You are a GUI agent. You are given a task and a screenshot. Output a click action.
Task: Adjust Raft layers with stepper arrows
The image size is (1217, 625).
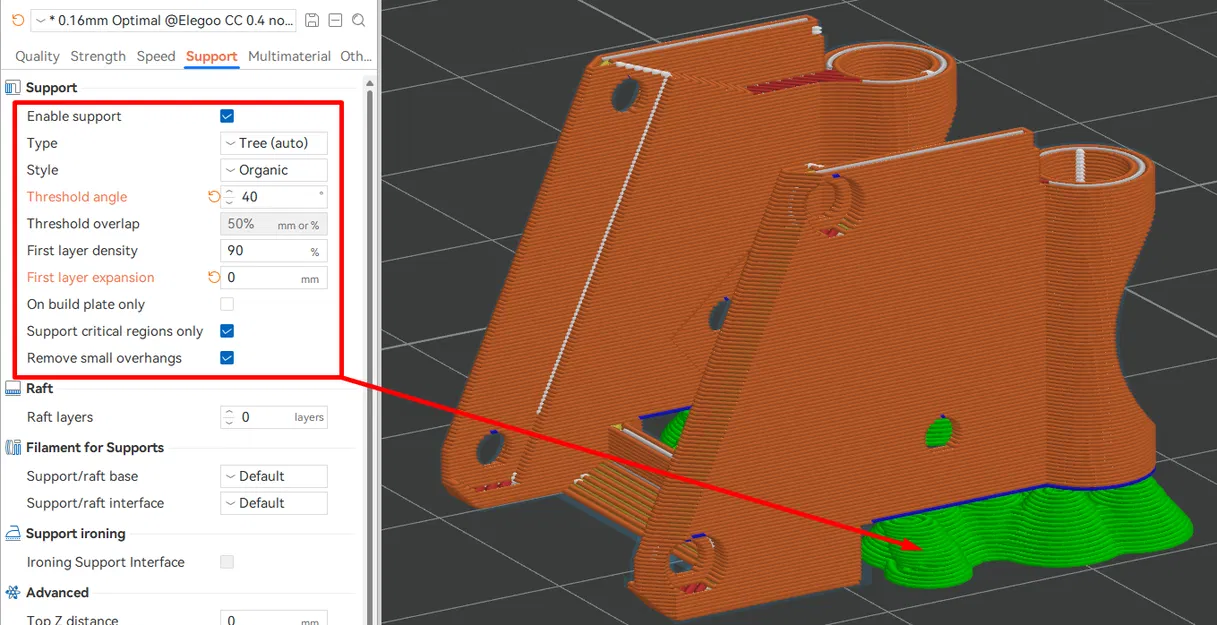(x=229, y=417)
